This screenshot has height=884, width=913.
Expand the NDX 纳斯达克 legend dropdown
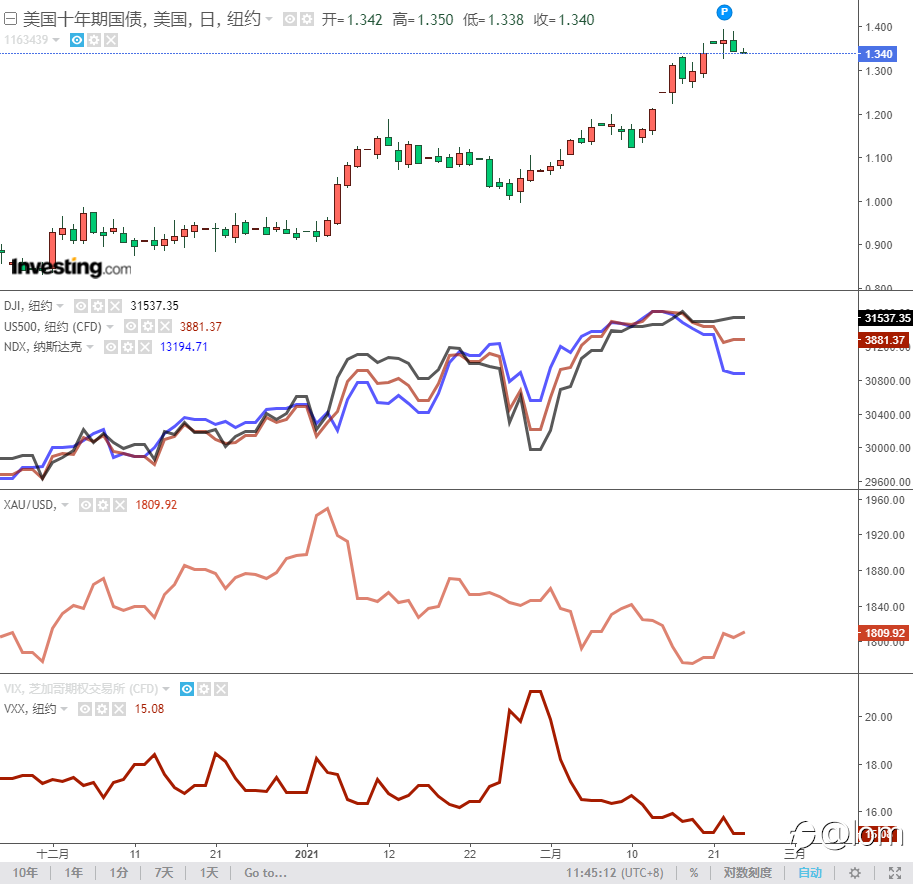coord(90,347)
